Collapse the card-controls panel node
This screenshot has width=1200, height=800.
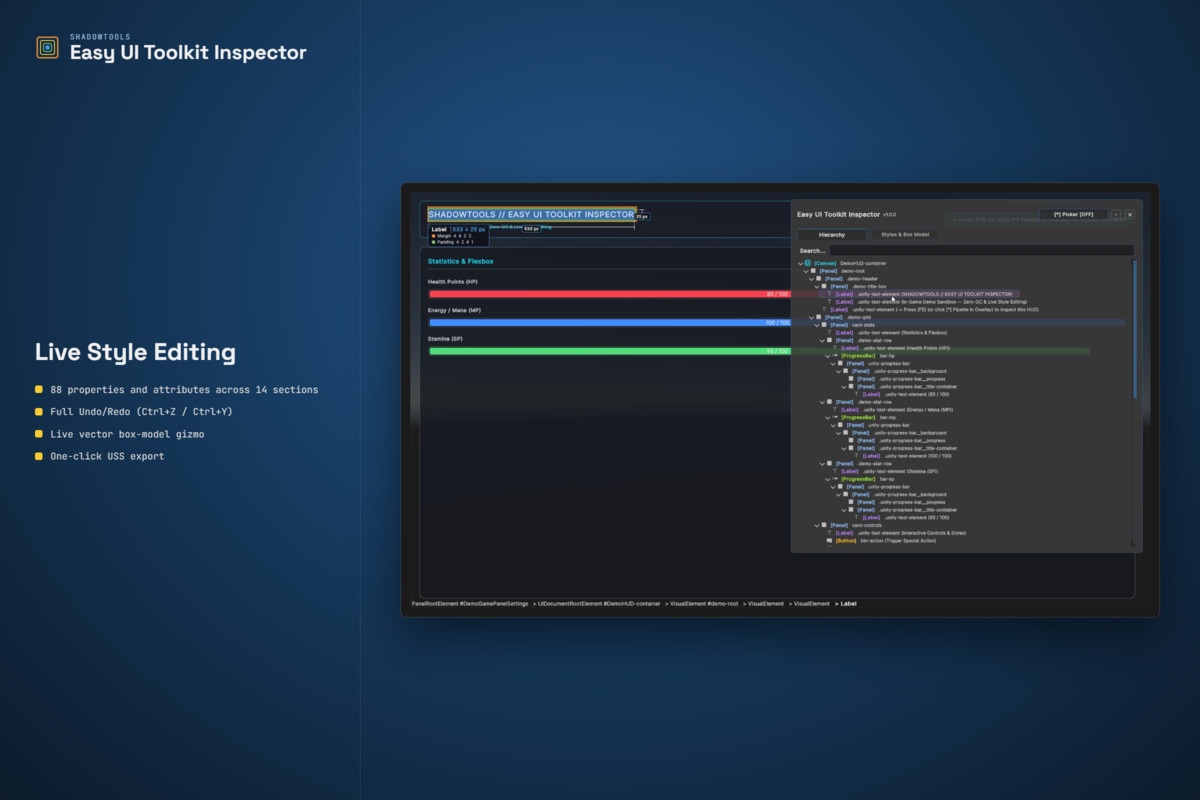coord(817,526)
